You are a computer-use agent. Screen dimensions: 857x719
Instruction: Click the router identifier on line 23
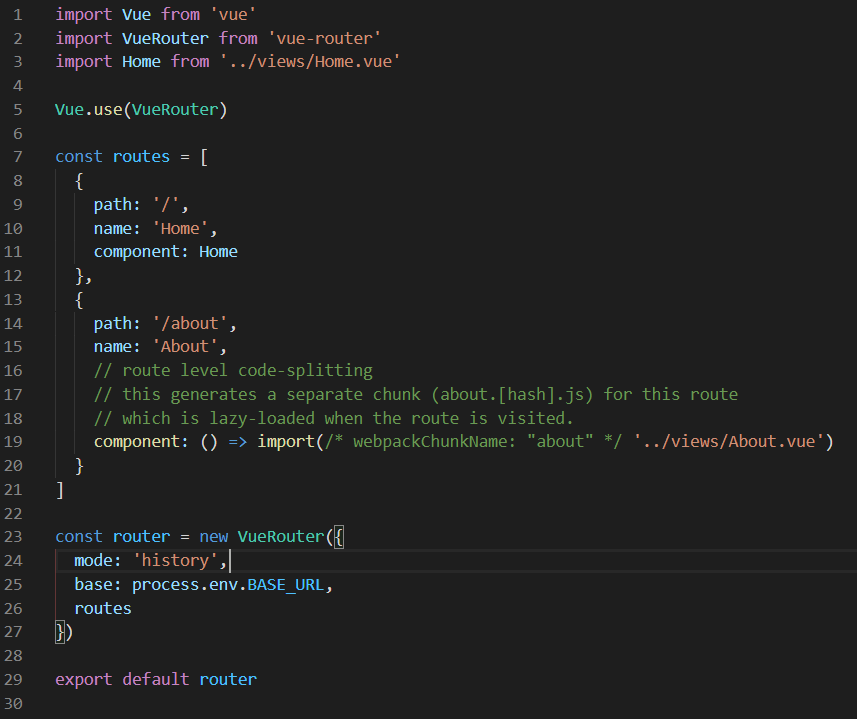141,537
